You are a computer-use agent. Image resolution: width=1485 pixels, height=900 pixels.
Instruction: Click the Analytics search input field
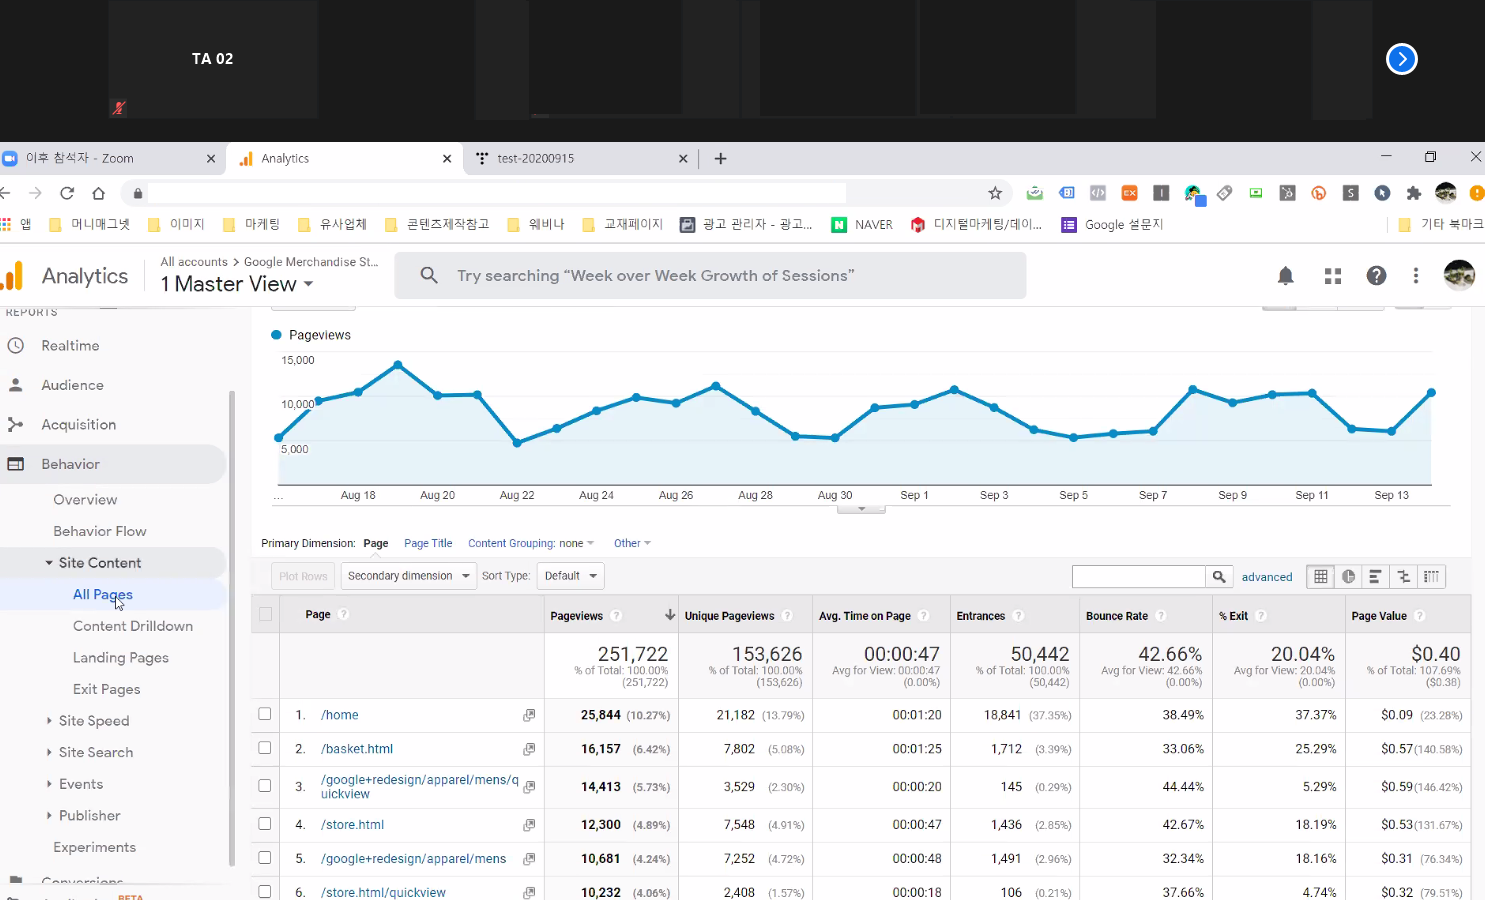pos(710,276)
